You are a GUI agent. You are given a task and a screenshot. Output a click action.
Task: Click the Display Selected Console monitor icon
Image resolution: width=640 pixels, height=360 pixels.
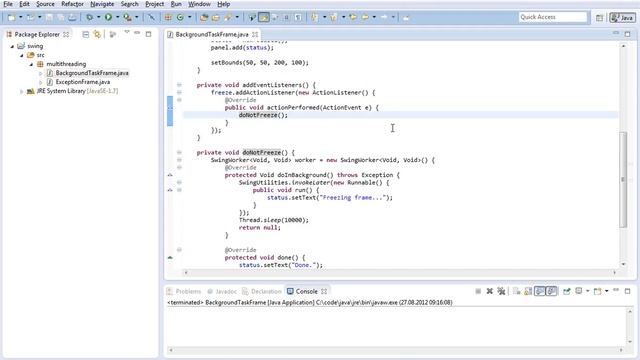(x=578, y=291)
